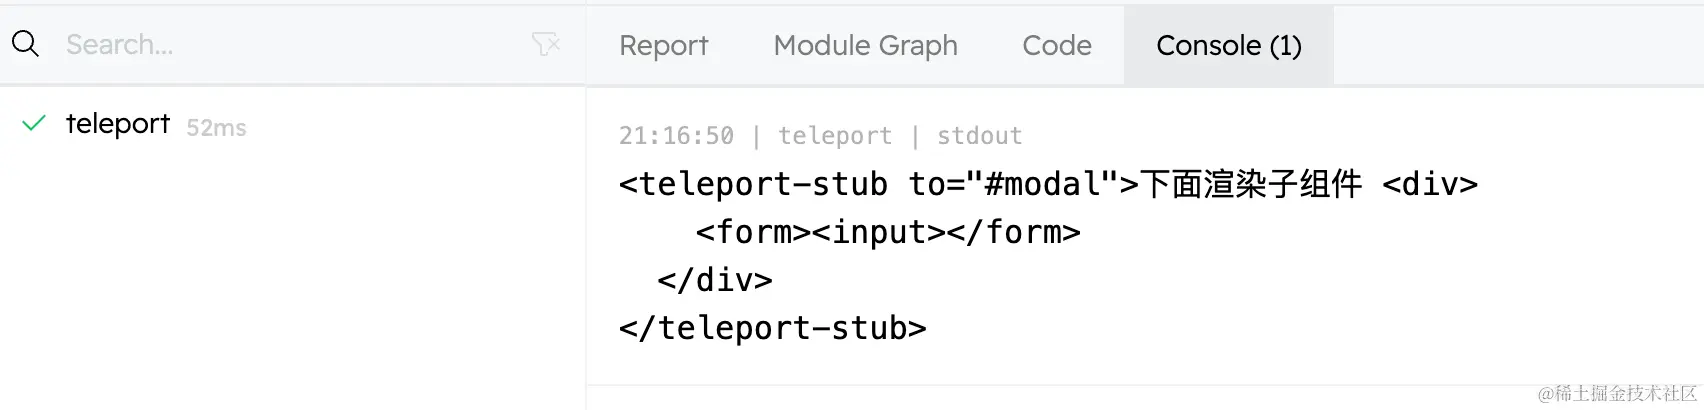Select the Console (1) tab
The height and width of the screenshot is (410, 1704).
(1229, 45)
